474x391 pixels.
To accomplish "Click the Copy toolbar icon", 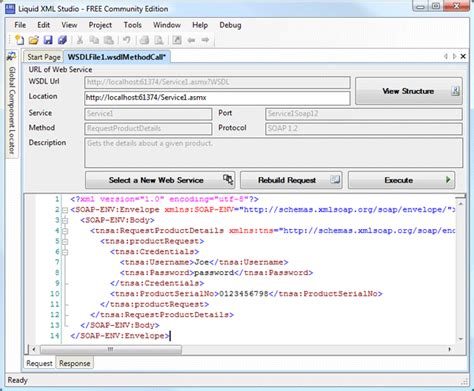I will click(x=94, y=40).
